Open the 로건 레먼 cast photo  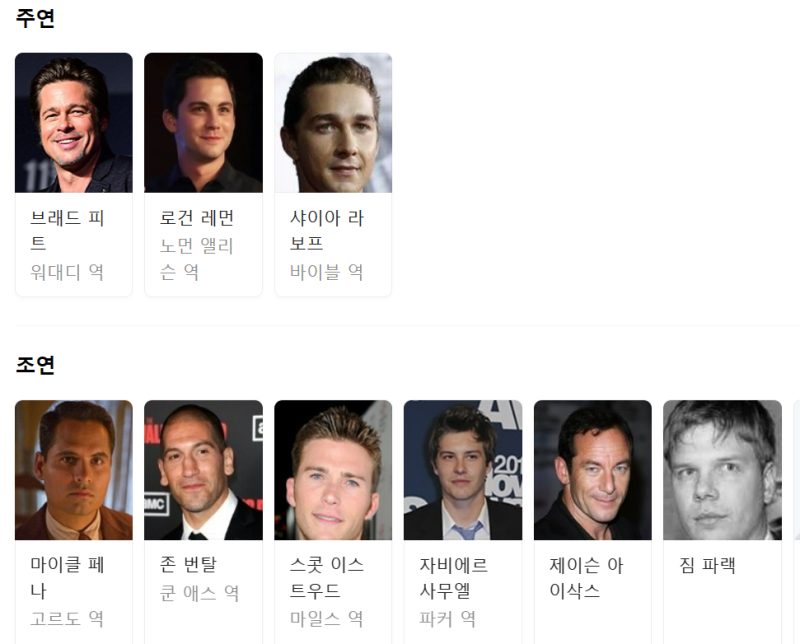click(204, 122)
